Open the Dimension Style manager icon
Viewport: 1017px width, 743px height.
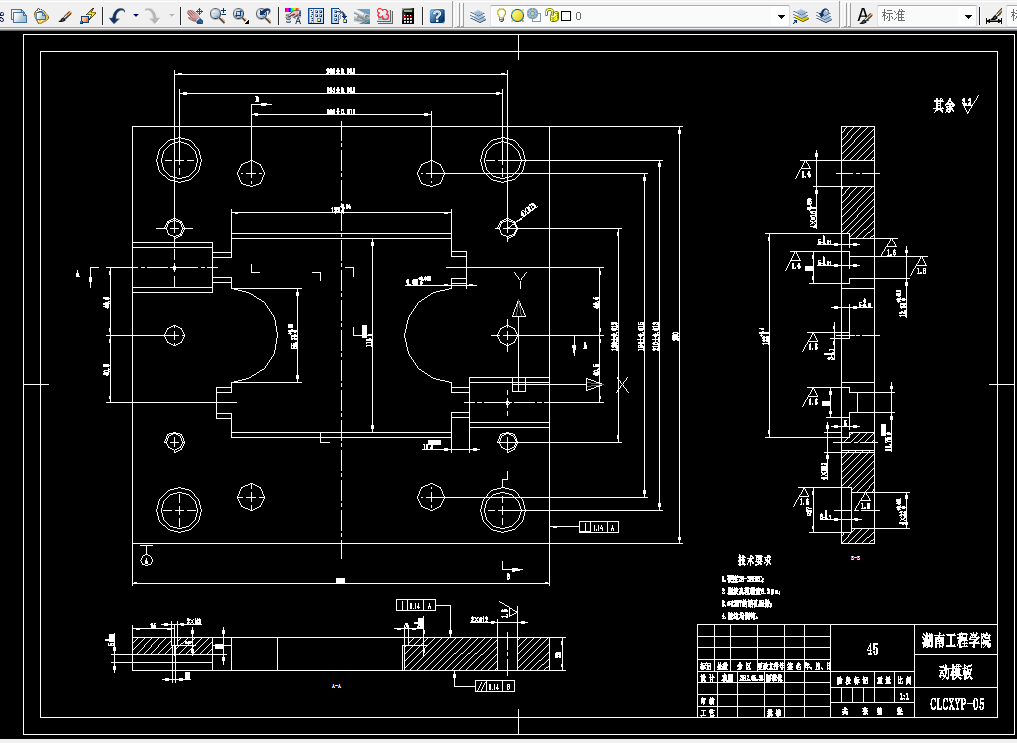(x=994, y=16)
